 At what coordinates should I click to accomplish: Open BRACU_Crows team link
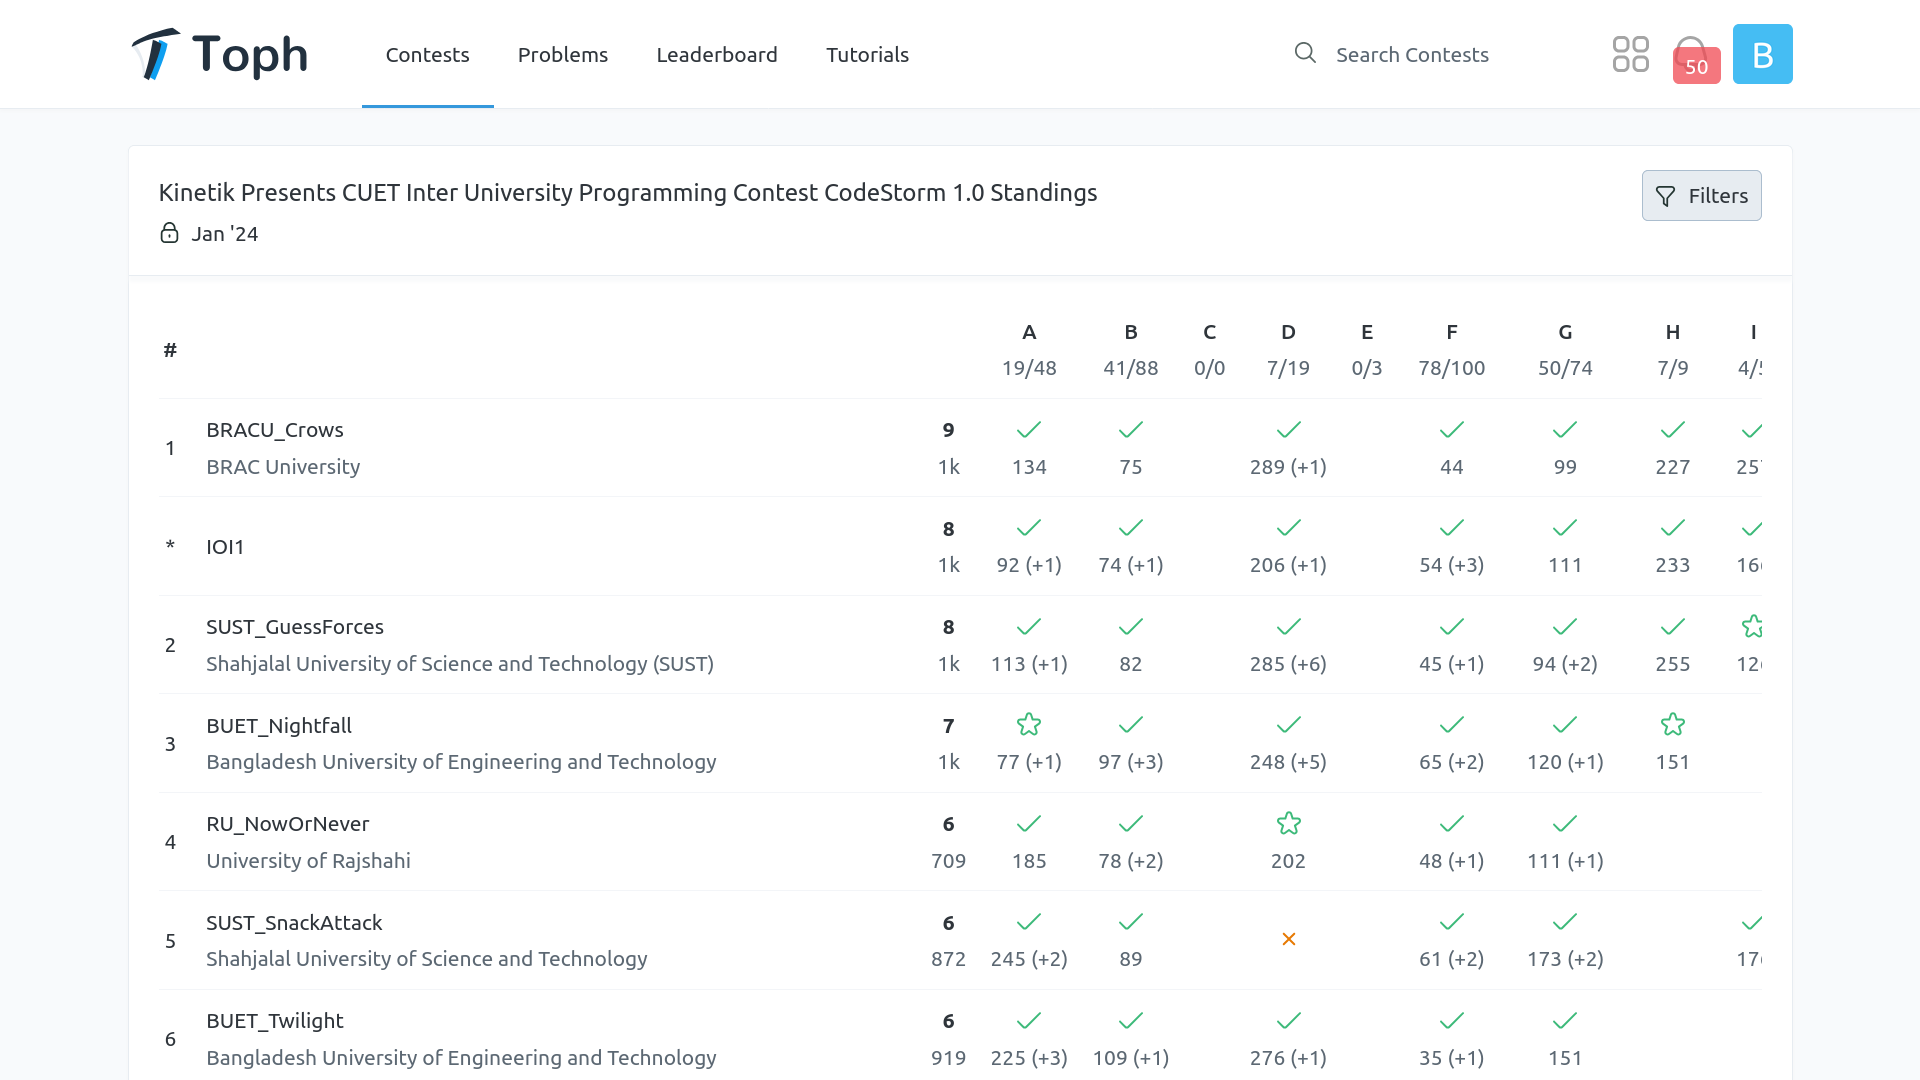(275, 430)
